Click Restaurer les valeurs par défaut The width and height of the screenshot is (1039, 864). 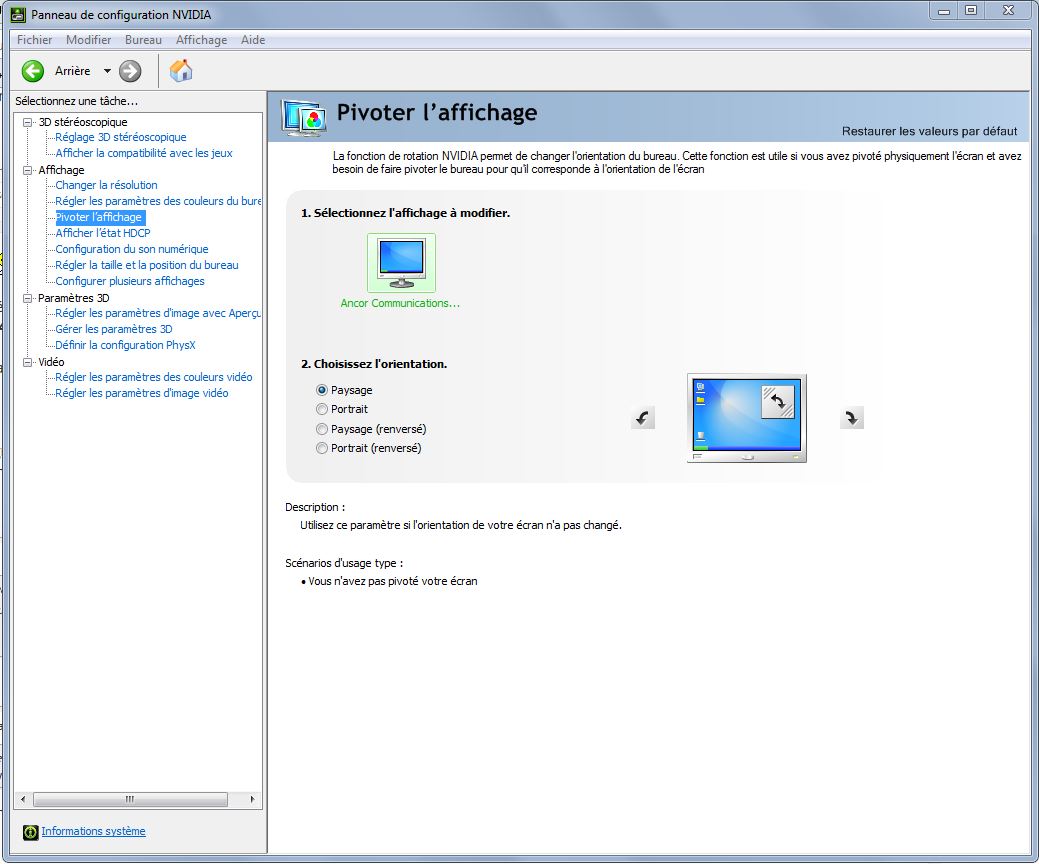coord(929,131)
